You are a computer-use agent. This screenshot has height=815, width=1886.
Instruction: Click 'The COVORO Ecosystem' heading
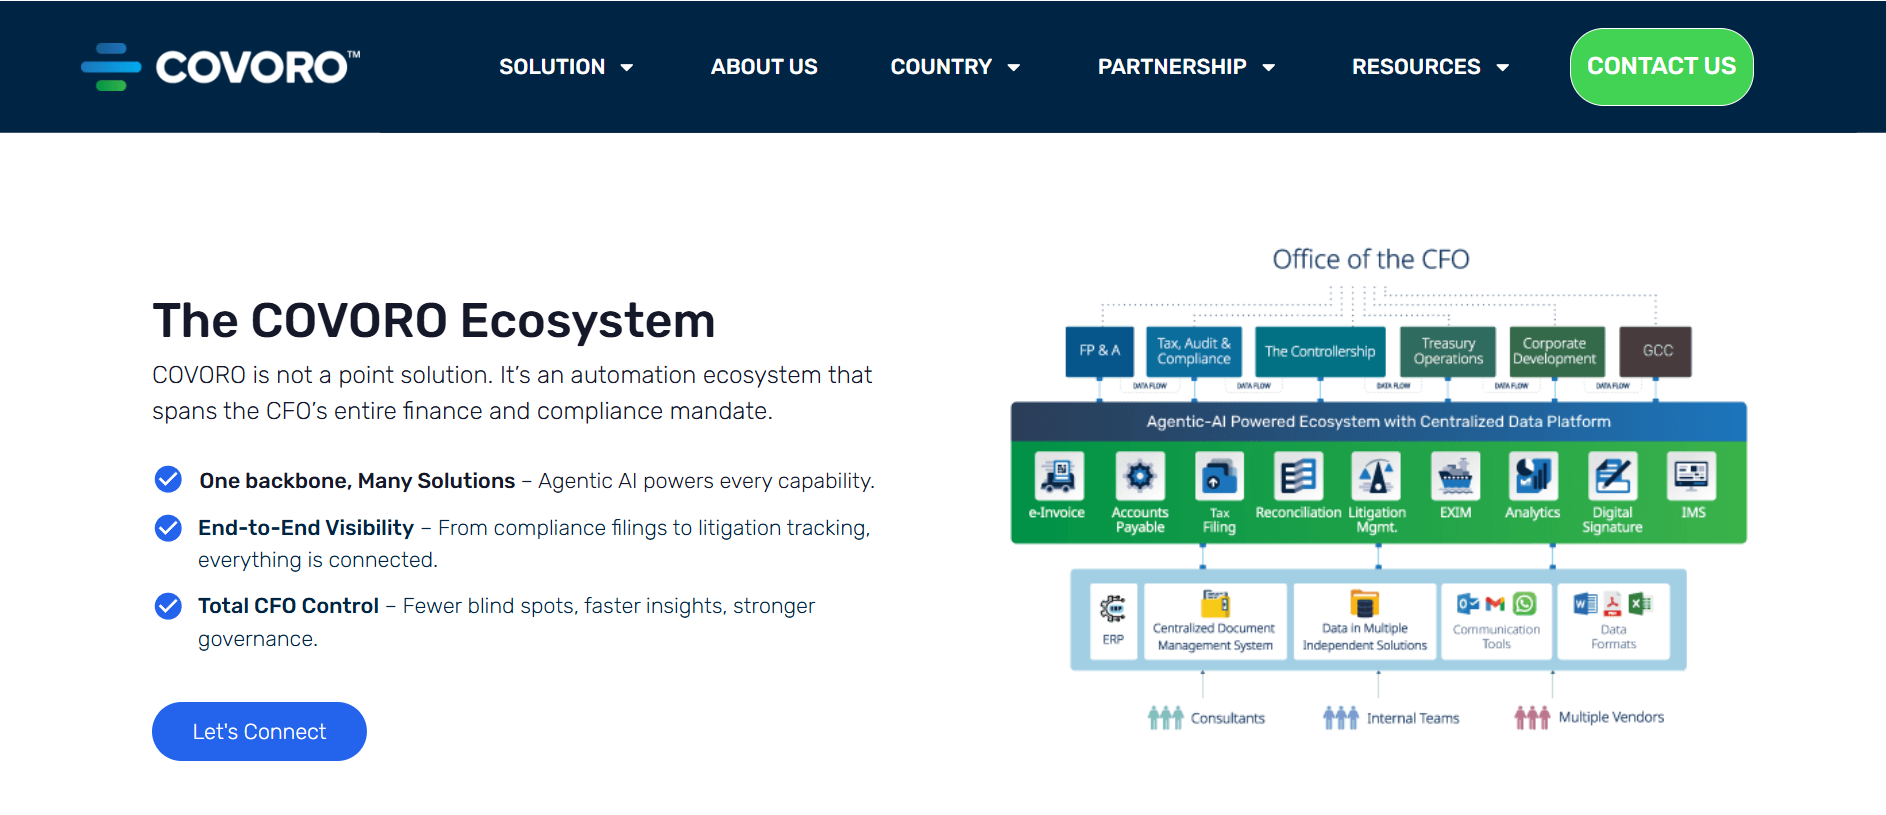point(434,321)
